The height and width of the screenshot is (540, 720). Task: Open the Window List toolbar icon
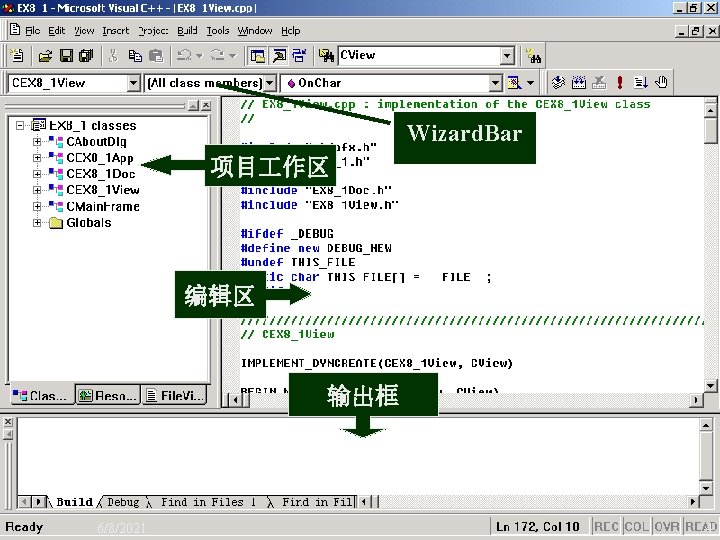click(x=299, y=56)
